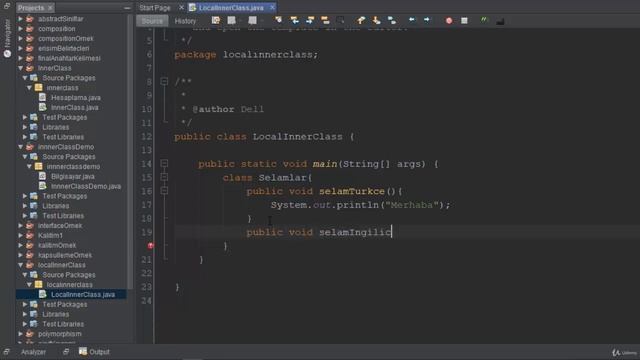
Task: Select the compositionOrnek project
Action: coord(65,38)
